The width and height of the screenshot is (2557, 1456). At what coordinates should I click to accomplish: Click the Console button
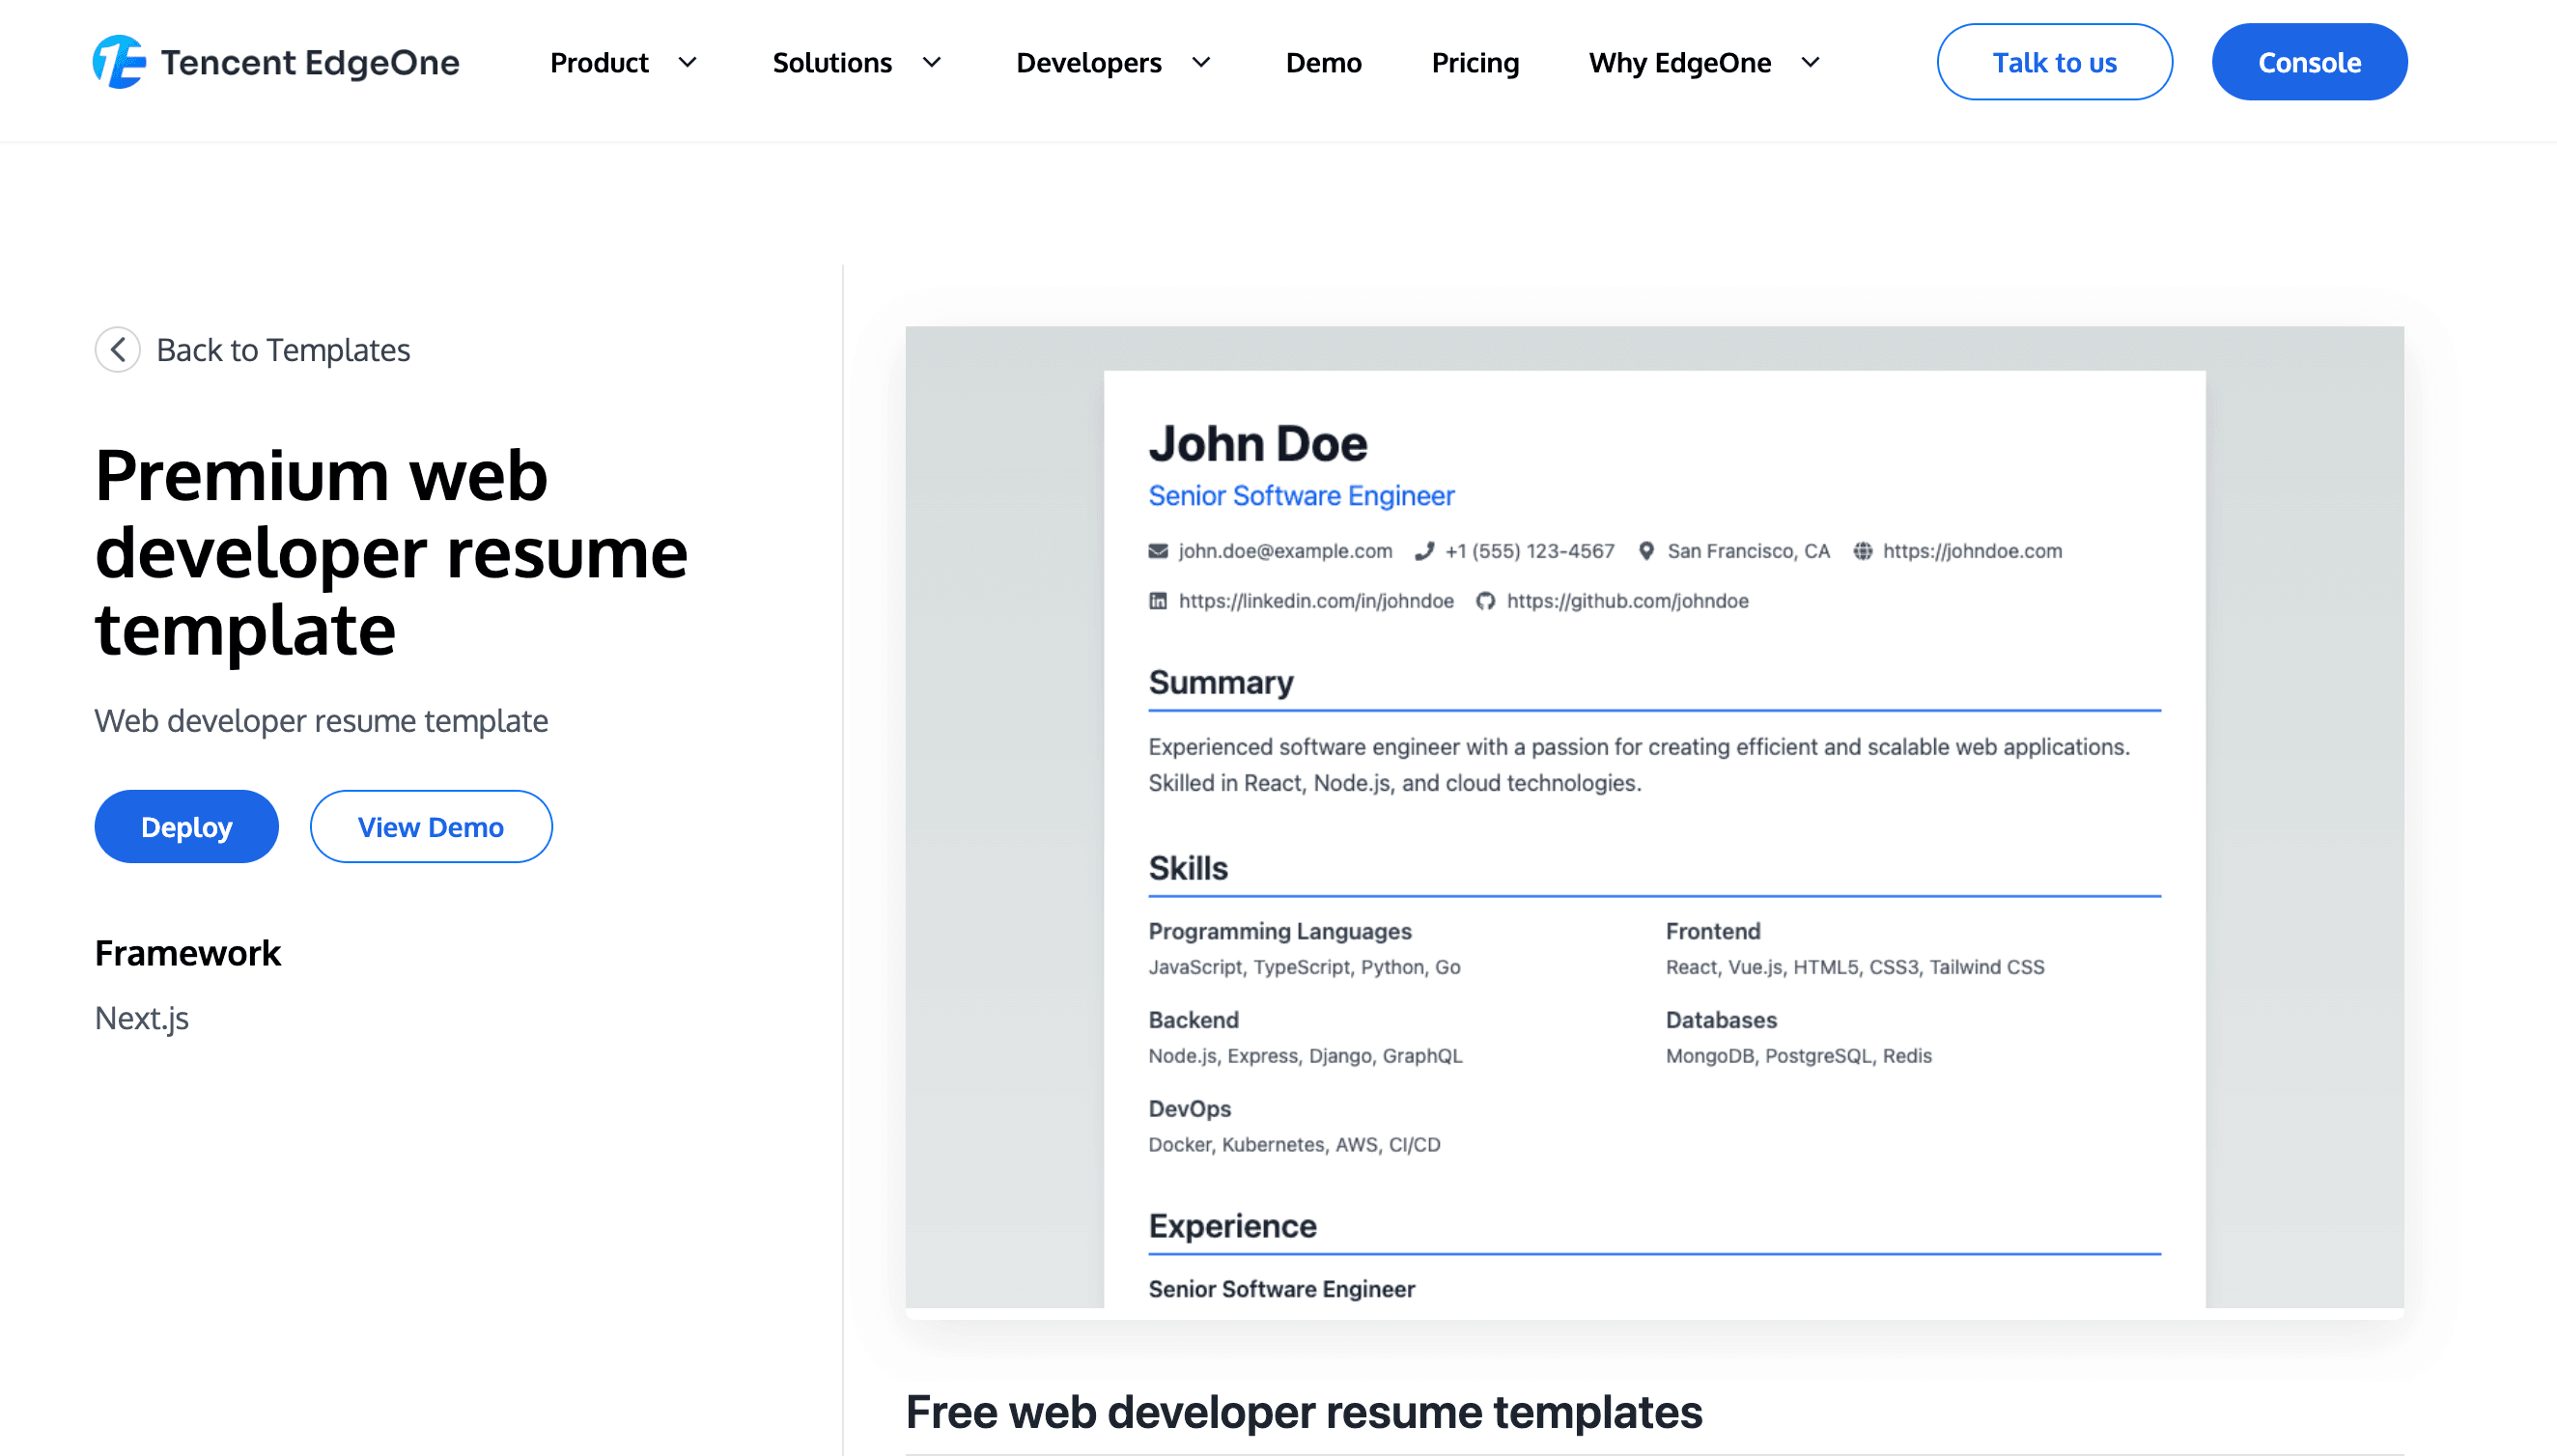point(2309,62)
